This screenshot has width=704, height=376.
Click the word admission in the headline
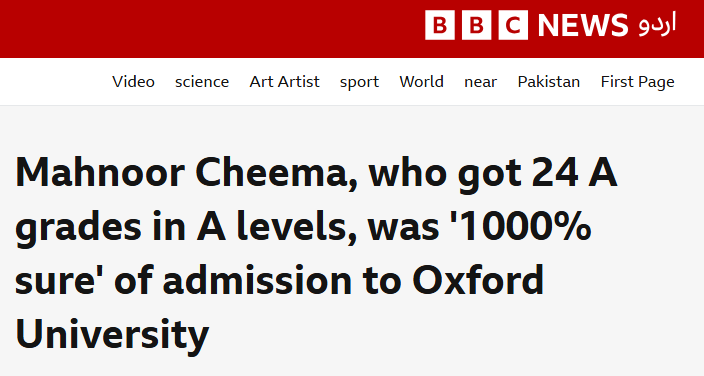coord(257,280)
